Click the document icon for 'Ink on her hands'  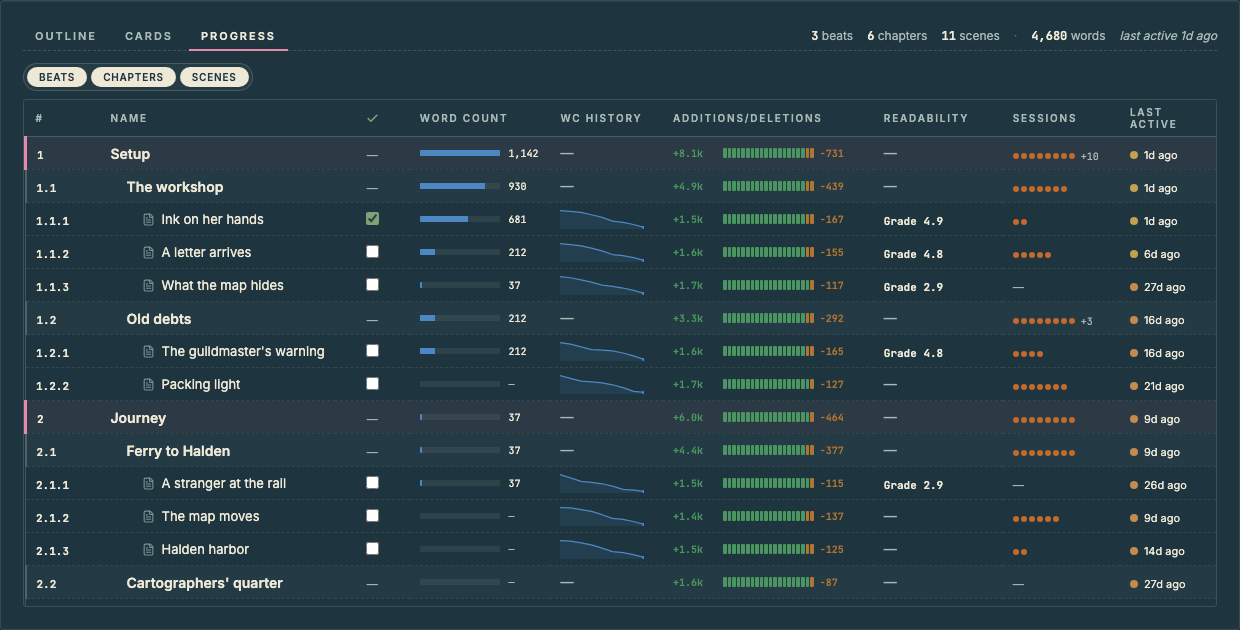point(149,220)
